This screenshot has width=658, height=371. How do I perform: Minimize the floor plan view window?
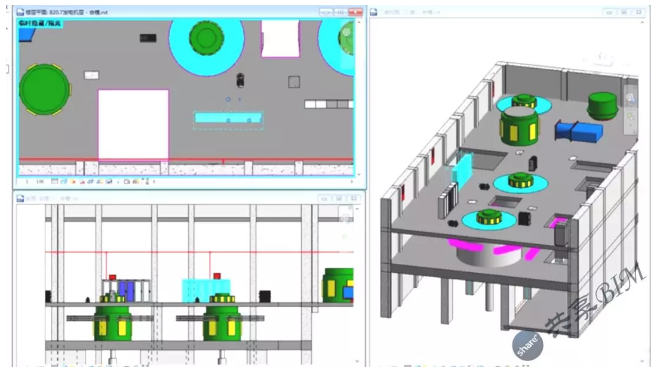(326, 12)
